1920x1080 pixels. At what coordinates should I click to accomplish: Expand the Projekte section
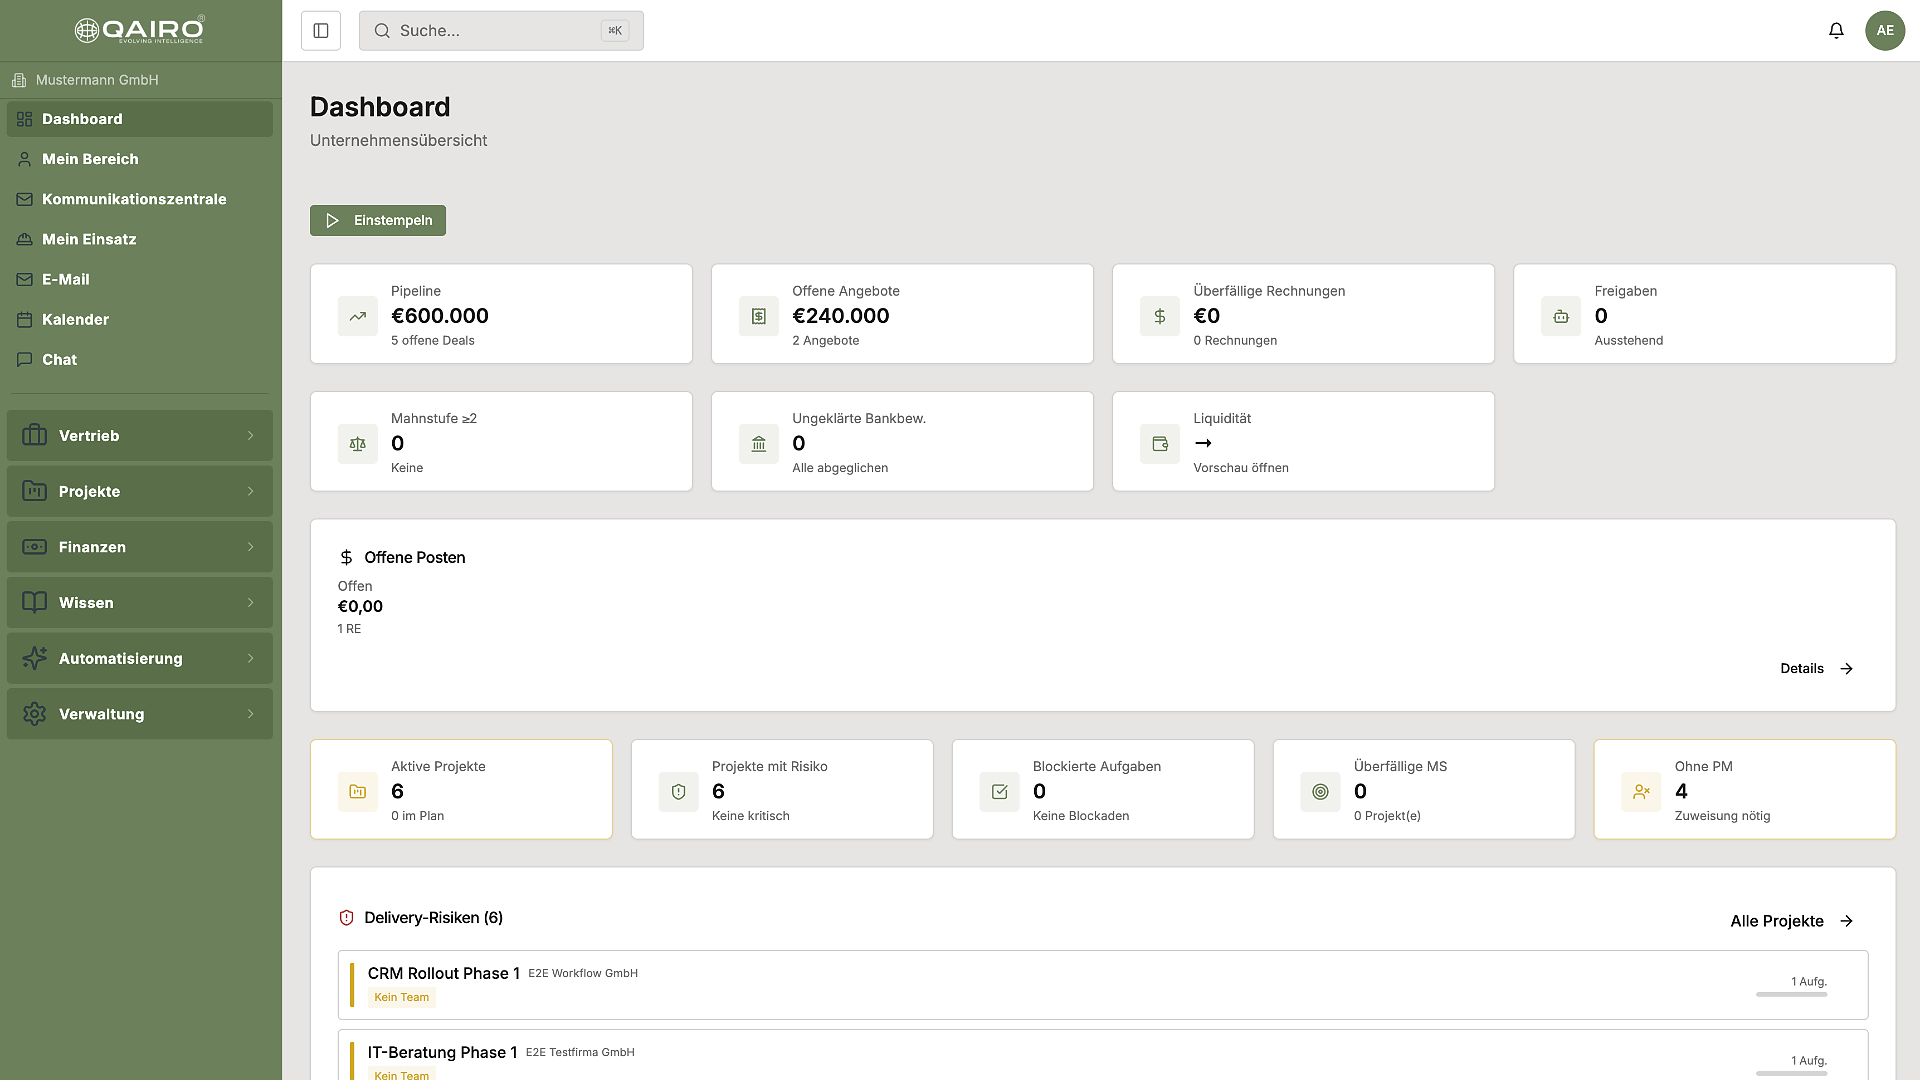[139, 491]
